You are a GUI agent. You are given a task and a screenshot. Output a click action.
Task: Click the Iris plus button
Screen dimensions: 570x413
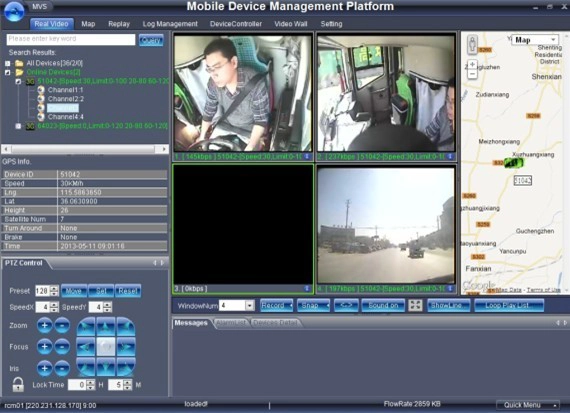tap(44, 368)
